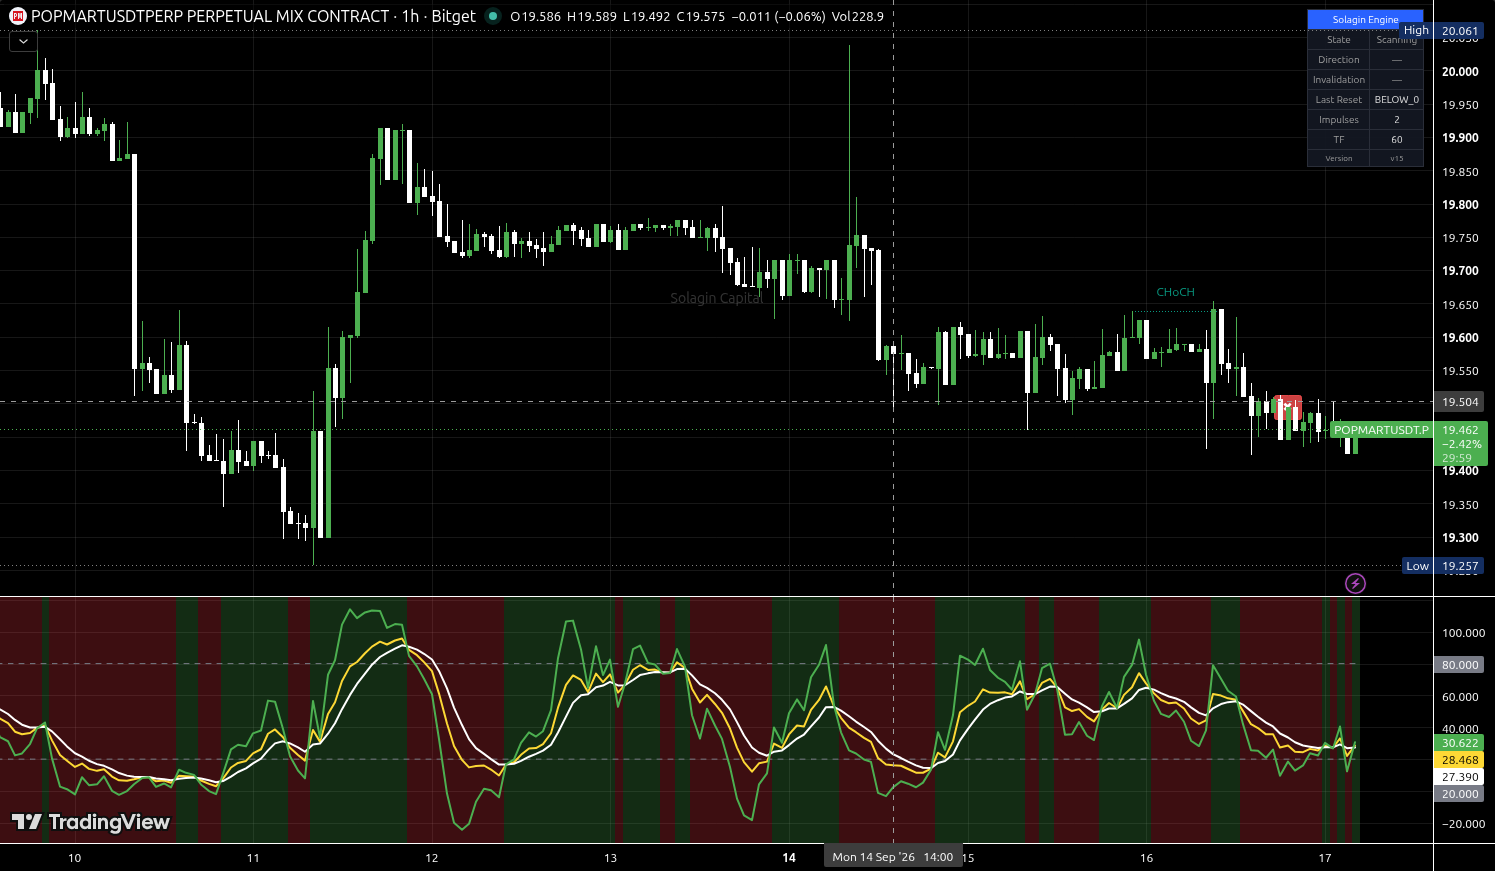Screen dimensions: 1495x871
Task: Click date 11 on the time axis
Action: 253,858
